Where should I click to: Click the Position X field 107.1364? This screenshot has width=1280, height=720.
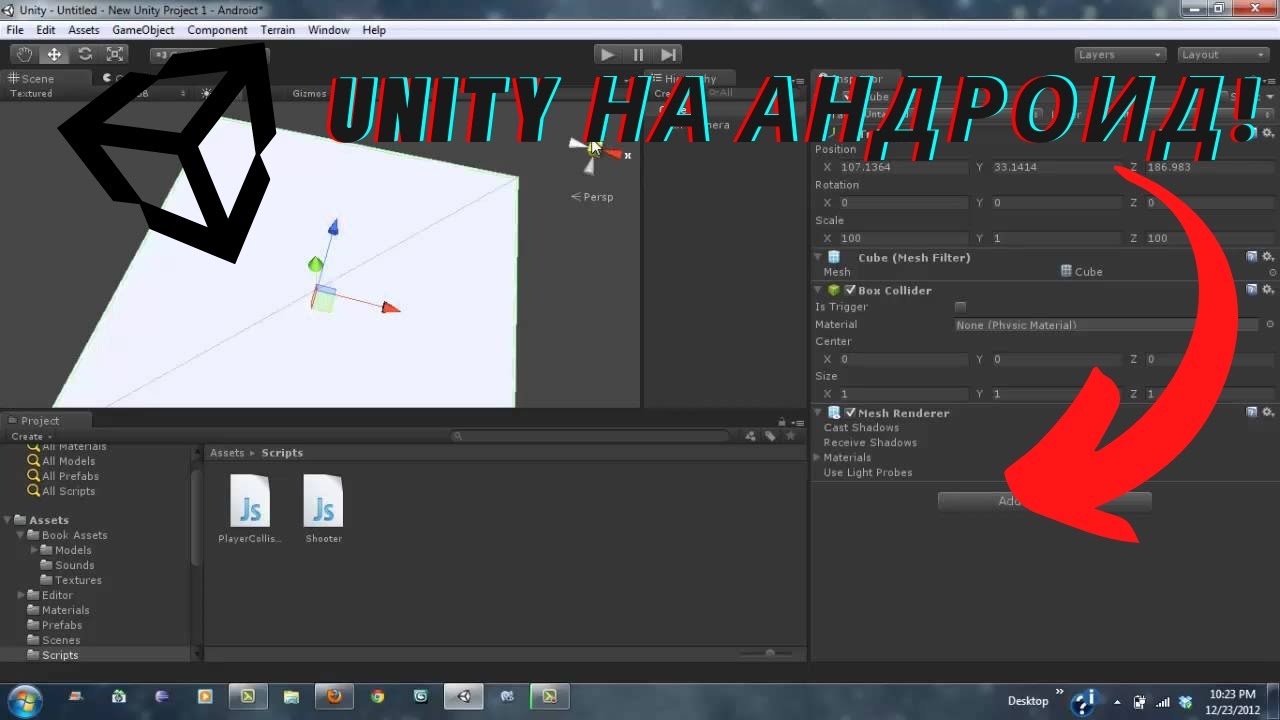coord(903,167)
